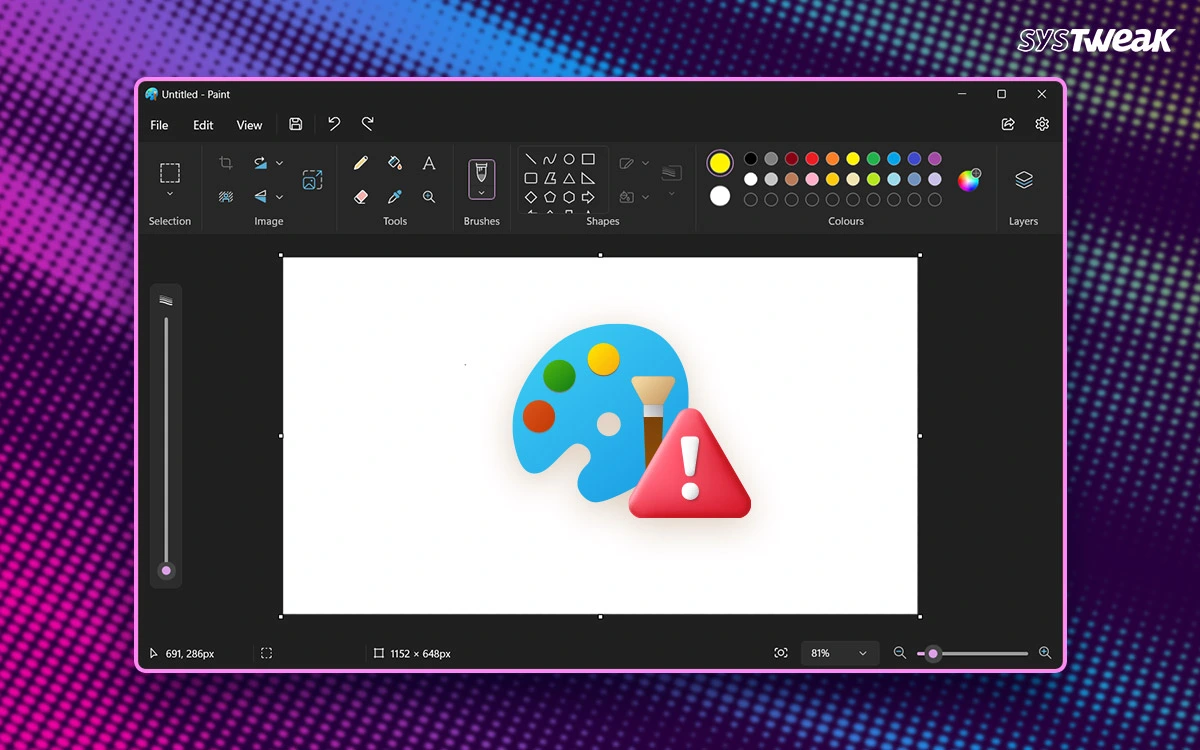Select the red colour swatch
This screenshot has width=1200, height=750.
tap(811, 159)
